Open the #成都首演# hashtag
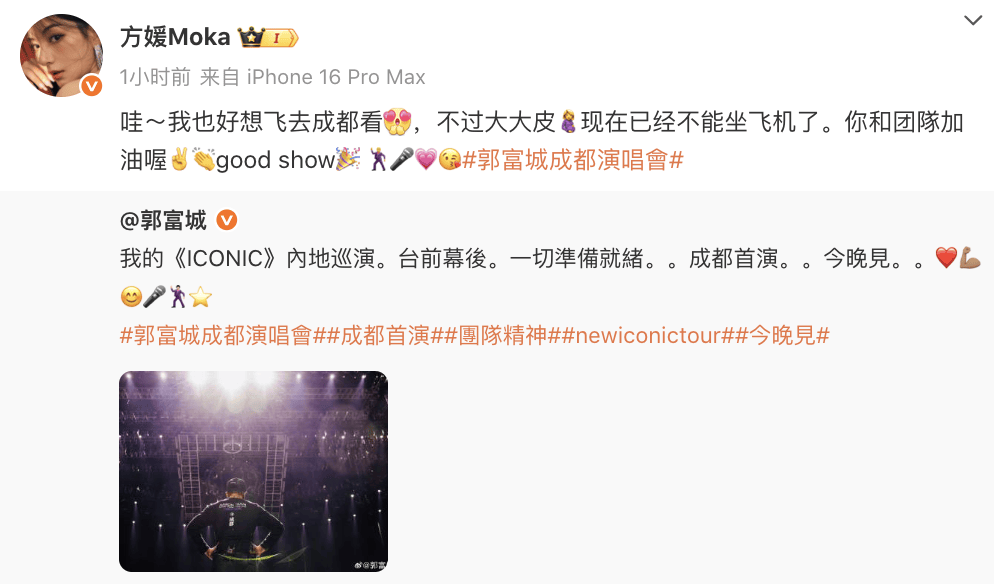 click(385, 335)
